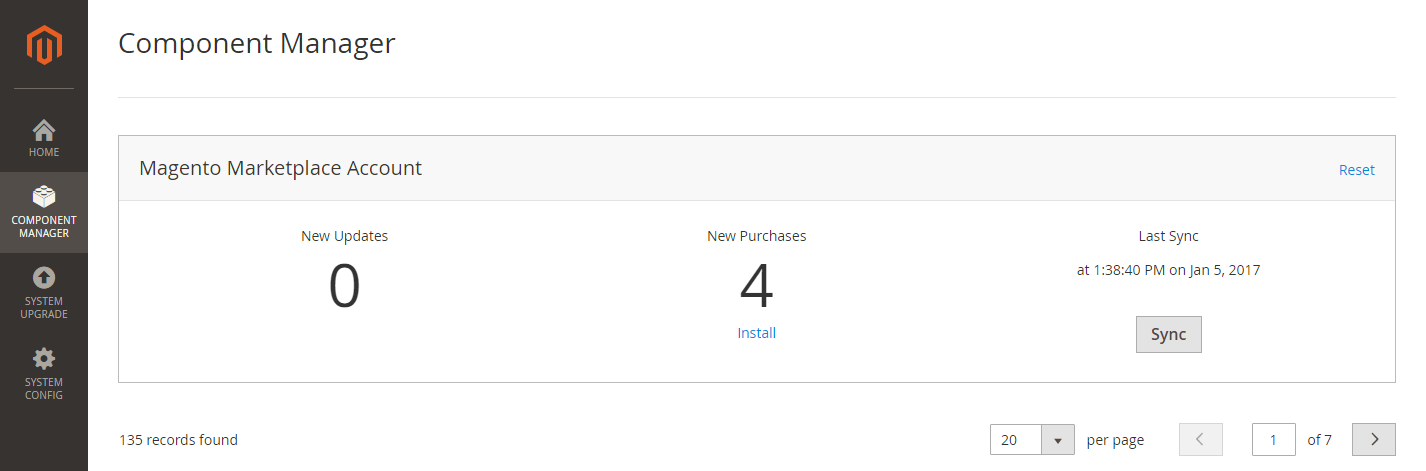This screenshot has height=471, width=1426.
Task: Click the New Purchases count 4
Action: click(x=757, y=287)
